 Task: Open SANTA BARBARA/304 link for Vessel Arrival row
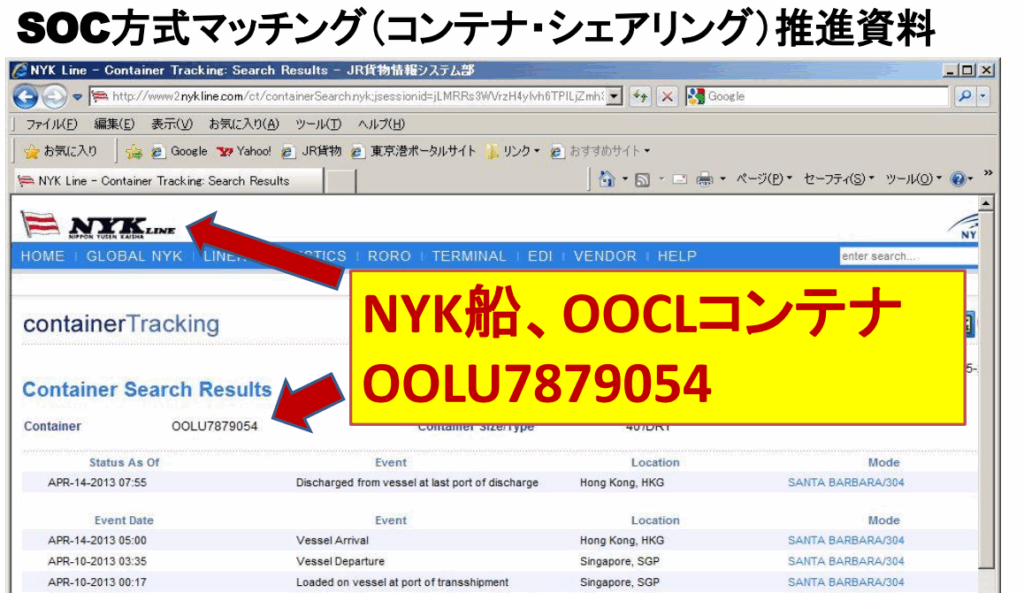846,541
